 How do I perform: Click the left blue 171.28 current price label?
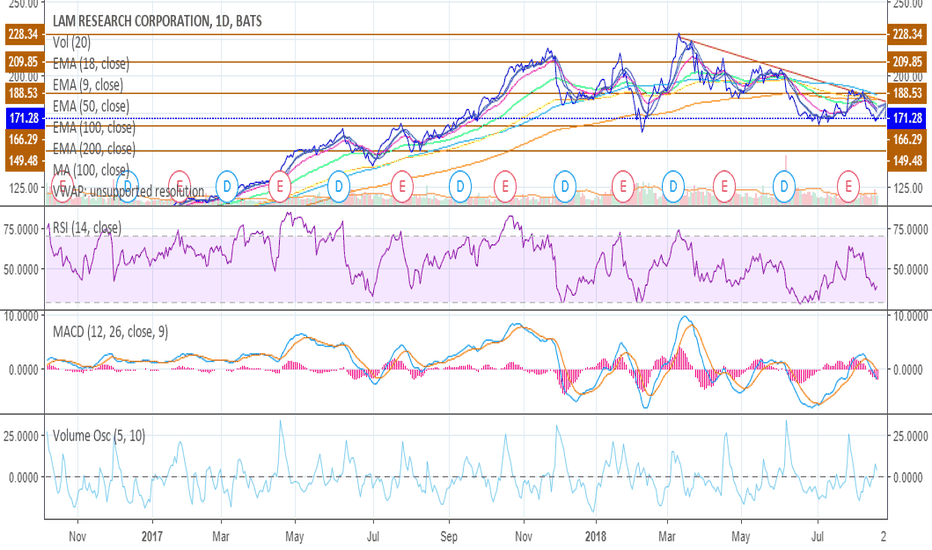tap(24, 118)
